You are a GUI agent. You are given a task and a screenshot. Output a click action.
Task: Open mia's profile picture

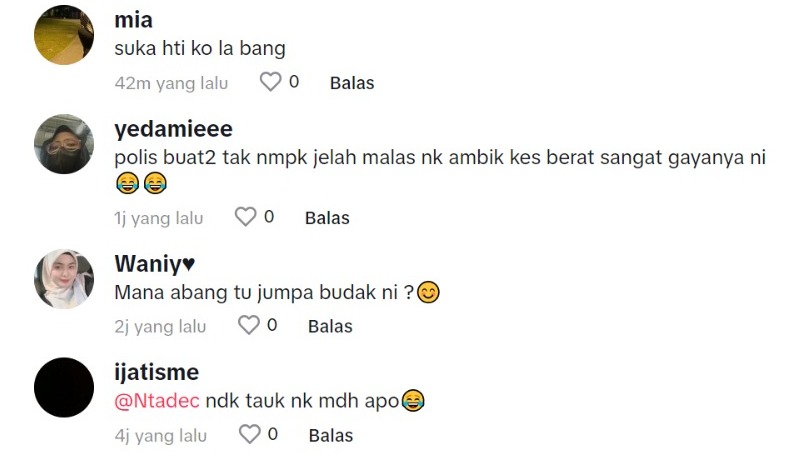[64, 35]
